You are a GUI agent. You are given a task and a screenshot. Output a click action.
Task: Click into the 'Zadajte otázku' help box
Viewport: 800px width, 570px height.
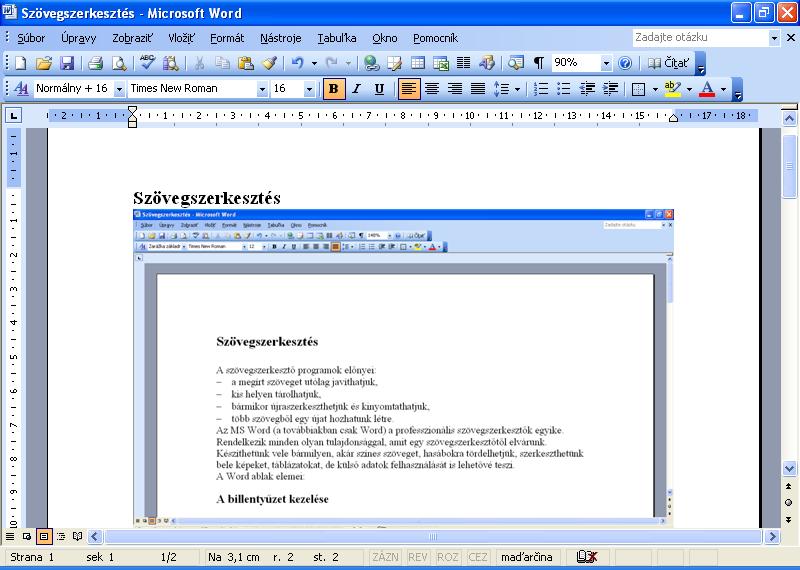coord(700,38)
